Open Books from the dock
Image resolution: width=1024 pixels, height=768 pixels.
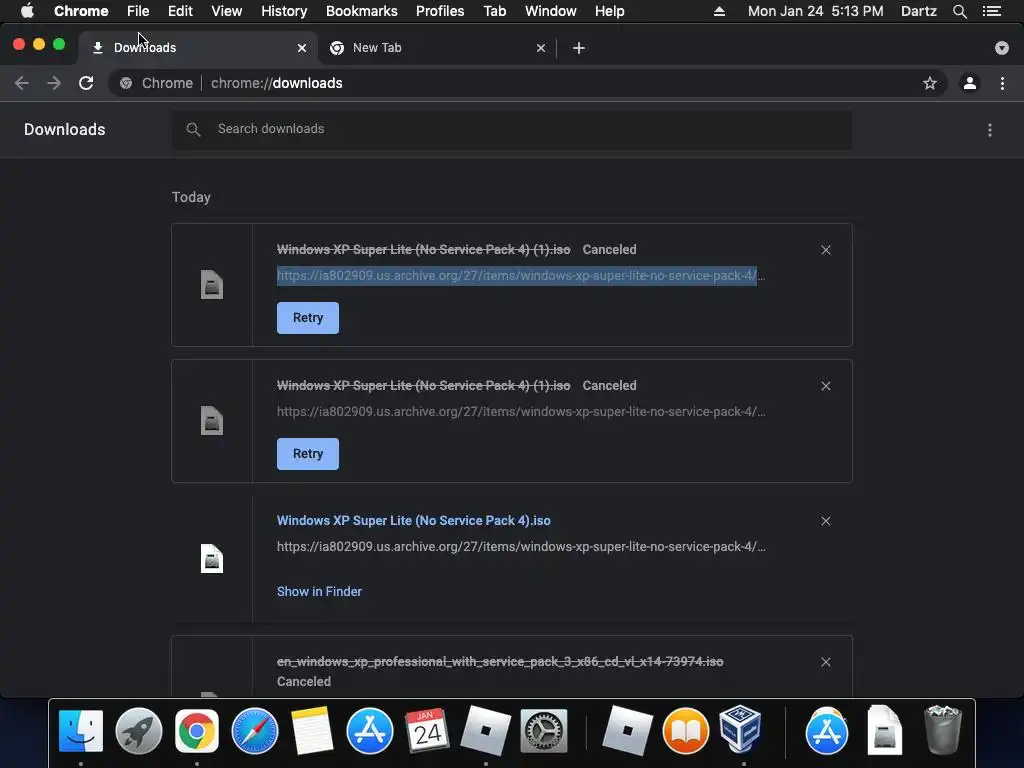[x=685, y=731]
